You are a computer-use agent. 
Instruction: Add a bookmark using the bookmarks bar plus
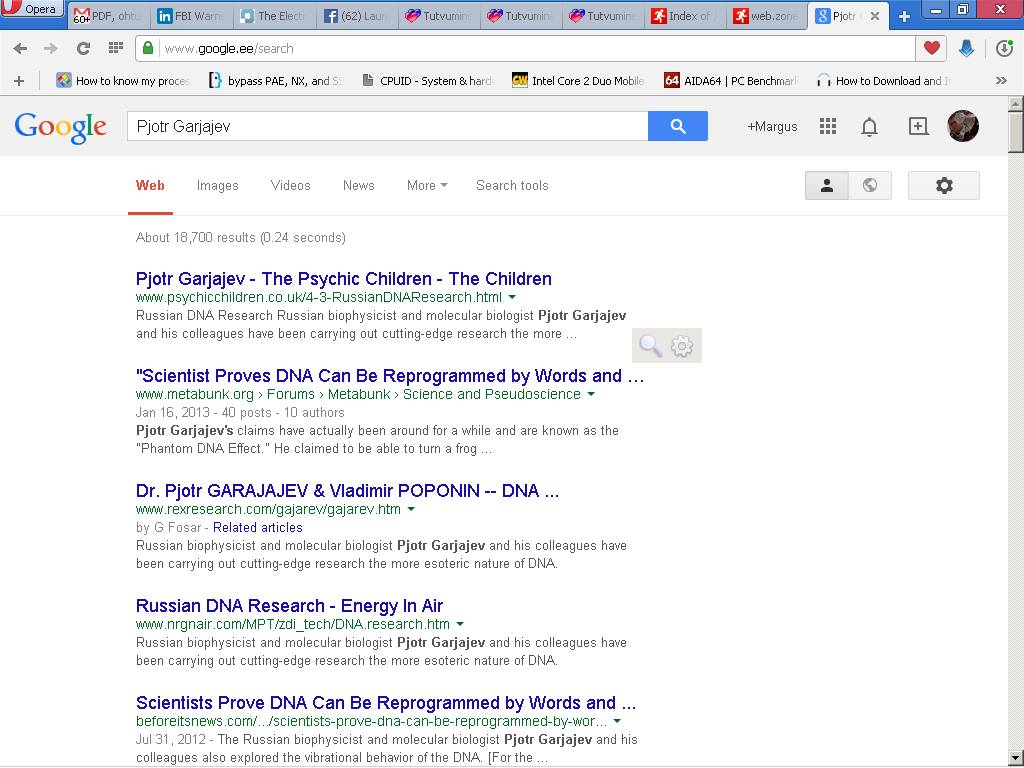point(19,81)
